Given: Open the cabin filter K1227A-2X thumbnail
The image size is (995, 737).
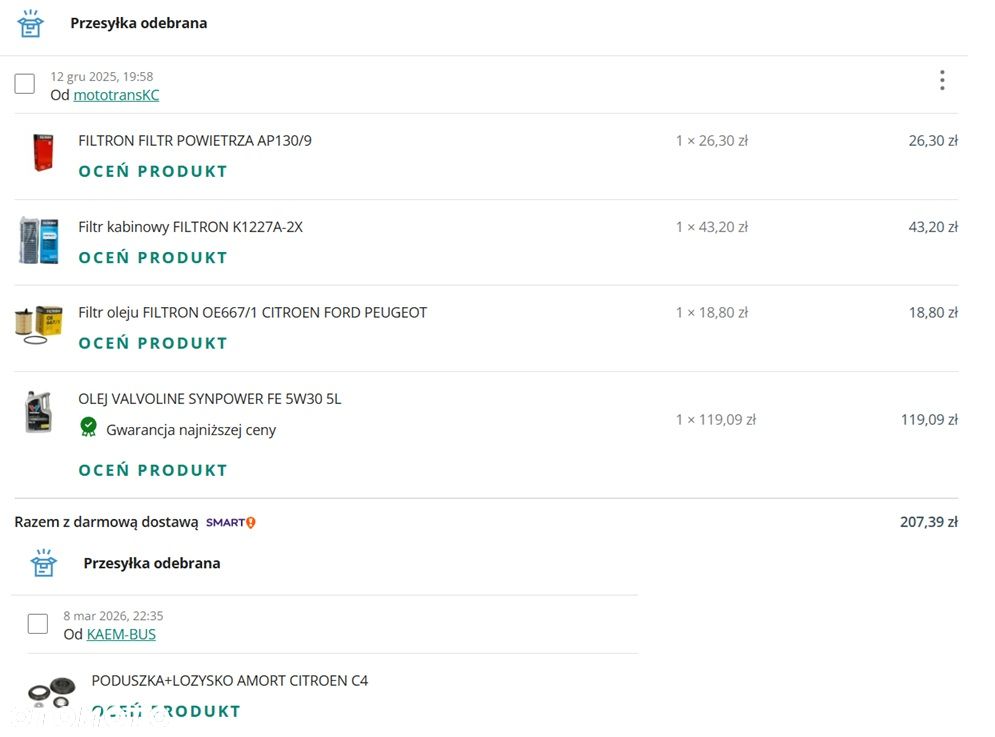Looking at the screenshot, I should [x=39, y=240].
